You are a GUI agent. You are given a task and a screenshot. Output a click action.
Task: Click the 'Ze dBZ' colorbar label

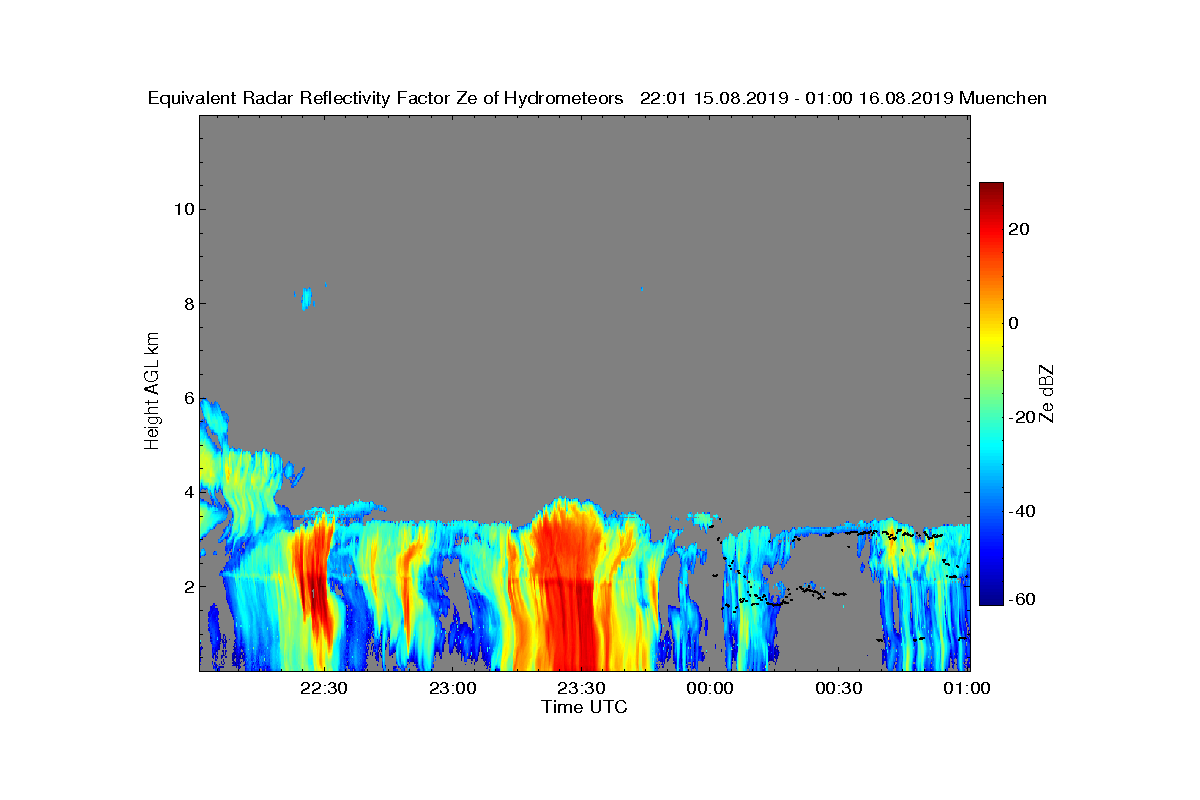[x=1047, y=393]
